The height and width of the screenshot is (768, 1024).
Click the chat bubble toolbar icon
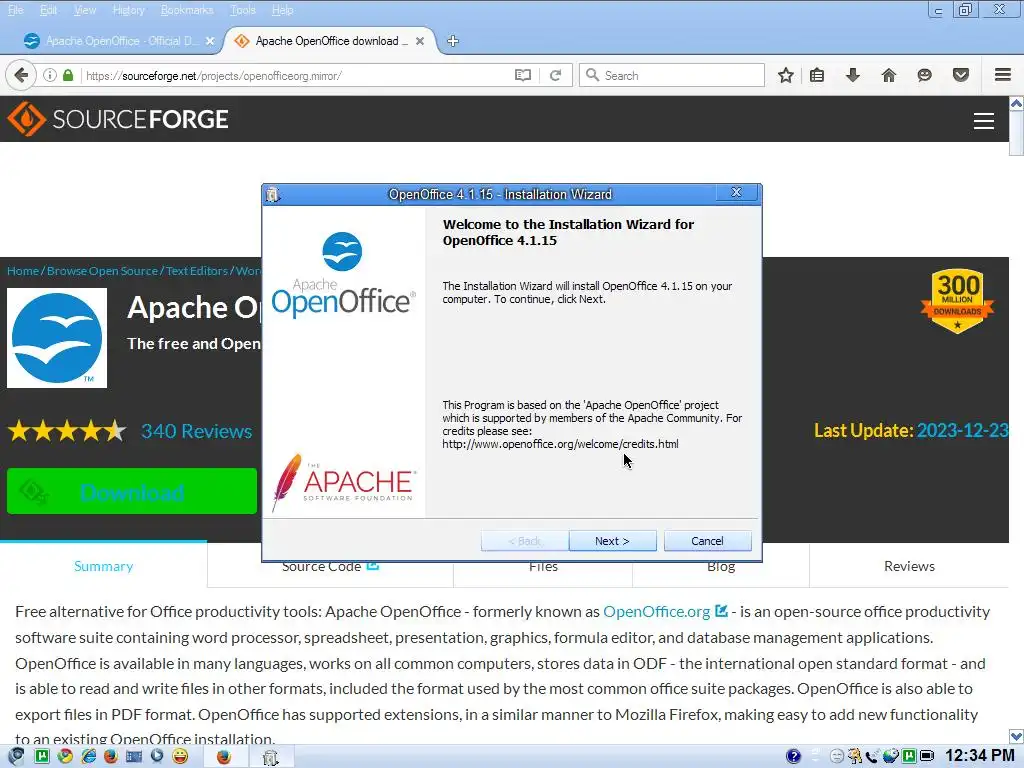click(x=925, y=75)
